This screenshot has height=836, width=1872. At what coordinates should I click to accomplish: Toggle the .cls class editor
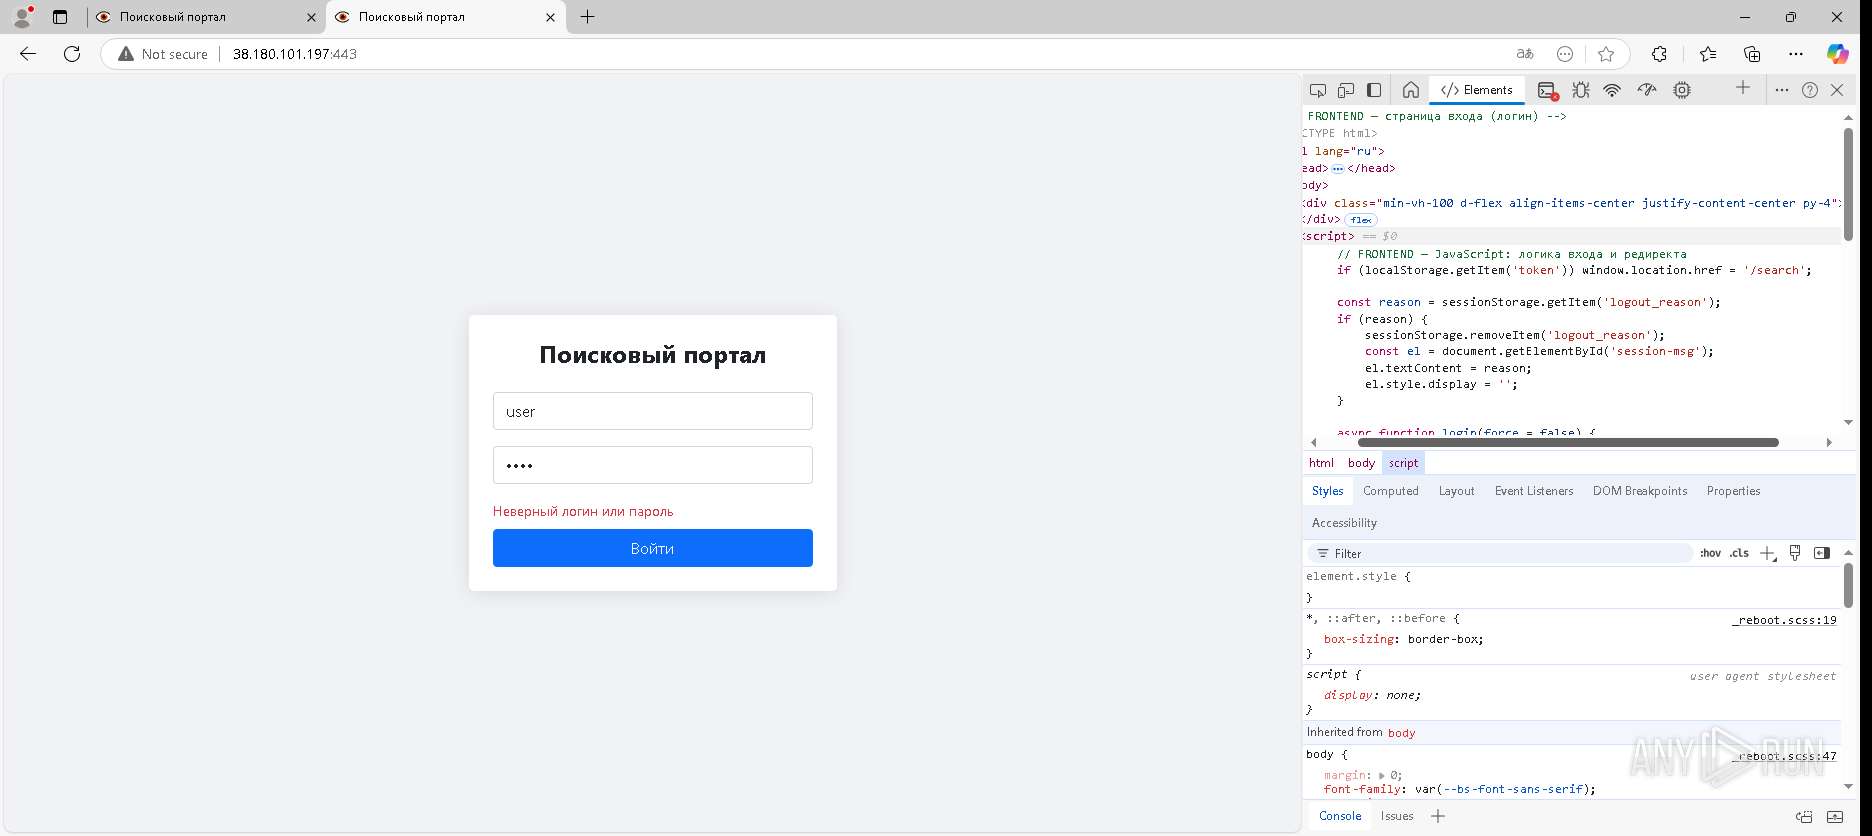[1739, 553]
